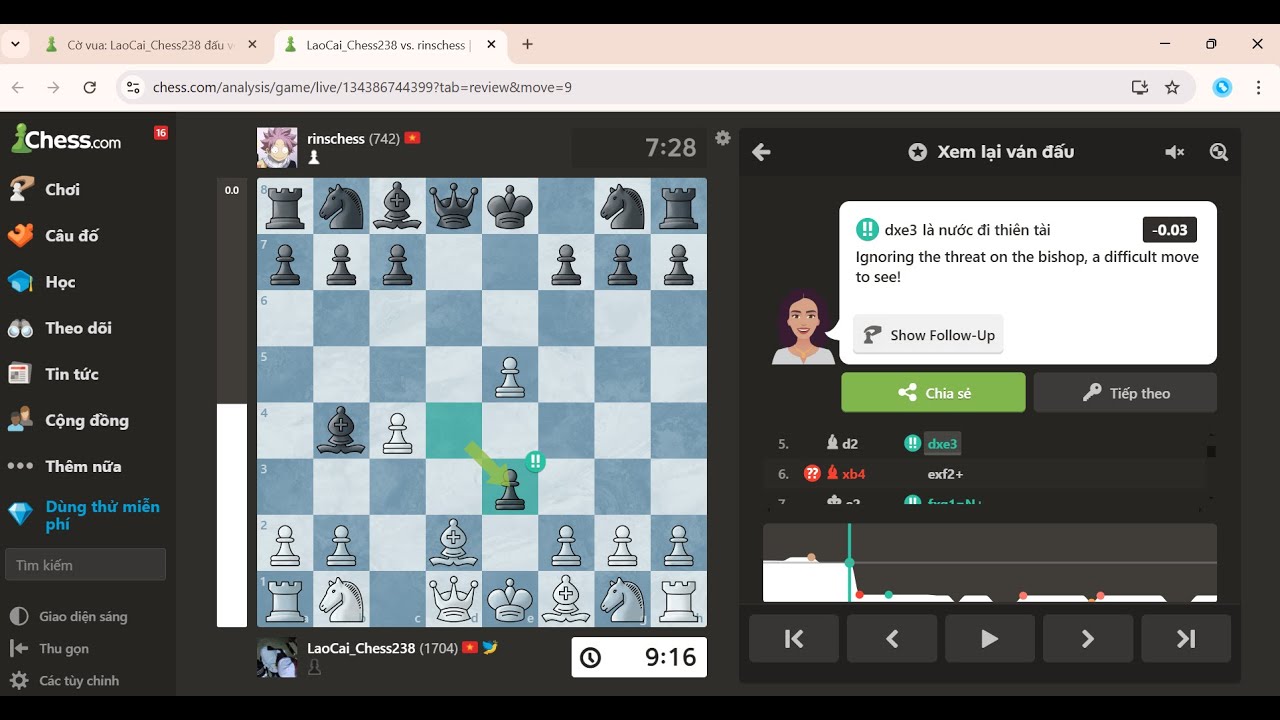Click the black queen on d8
This screenshot has width=1280, height=720.
point(454,206)
